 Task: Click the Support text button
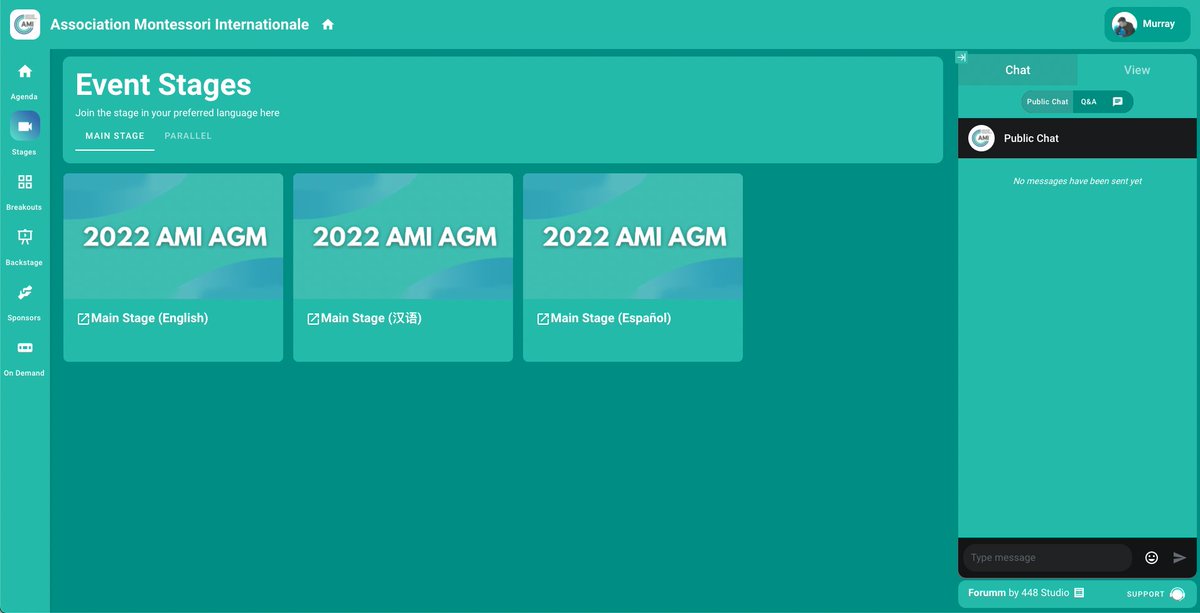(1145, 594)
